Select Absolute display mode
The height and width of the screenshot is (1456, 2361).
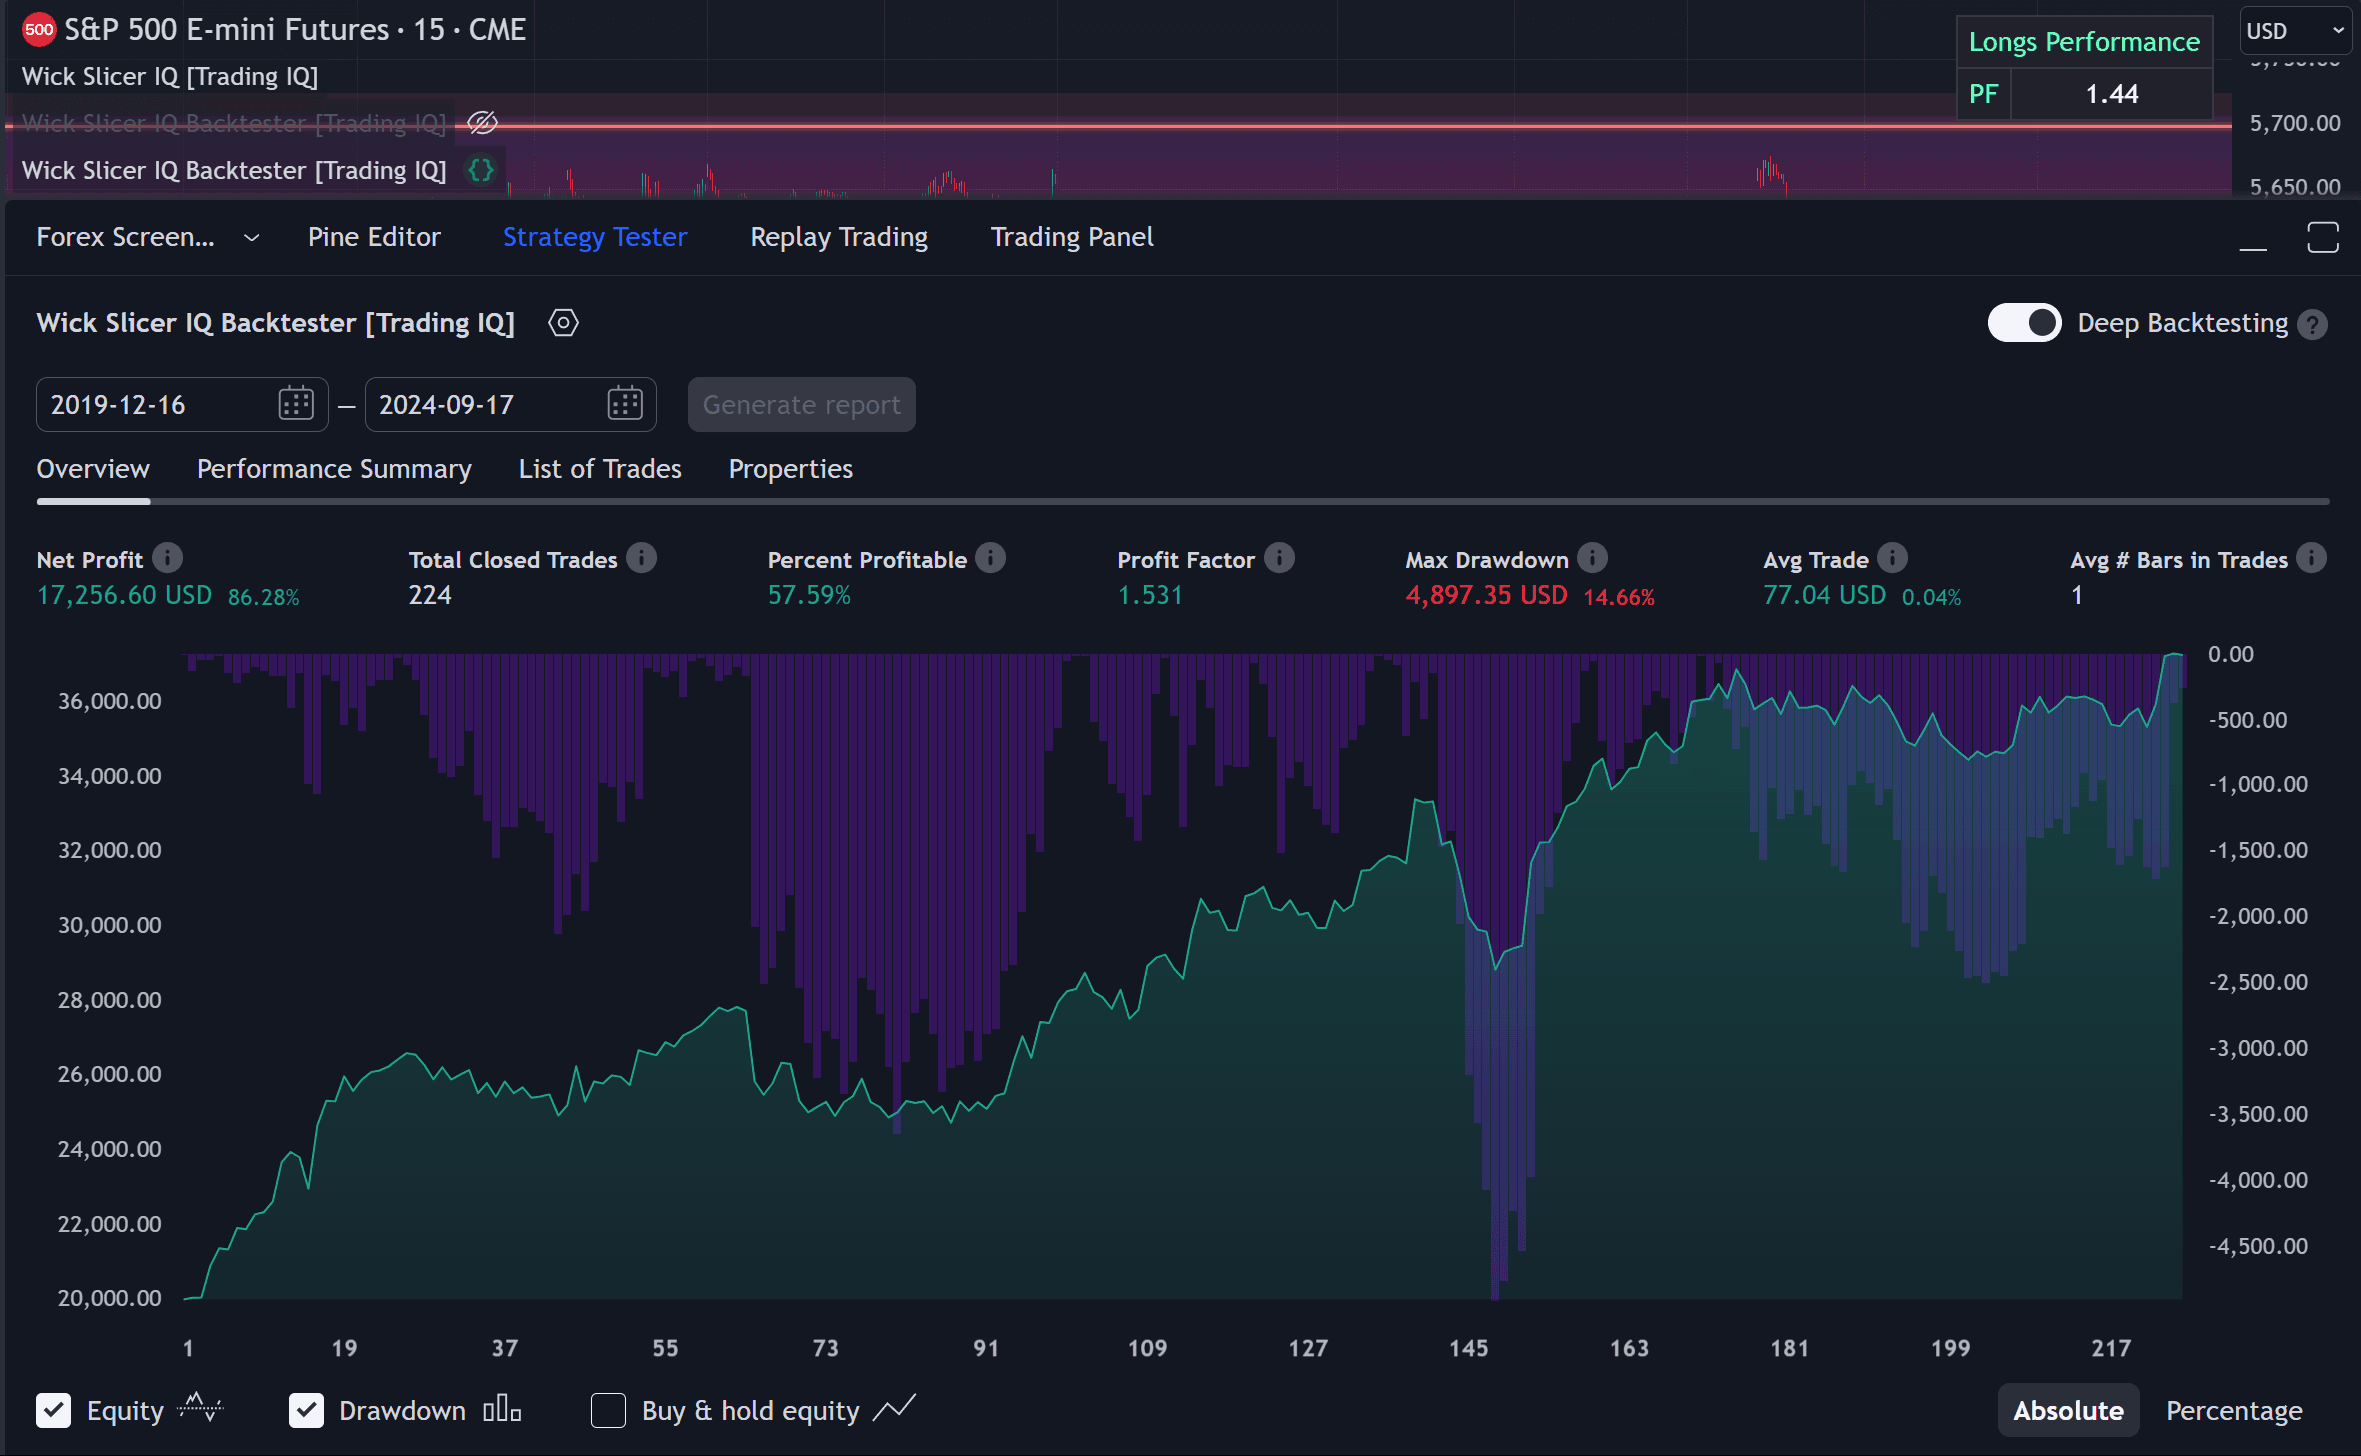coord(2068,1410)
